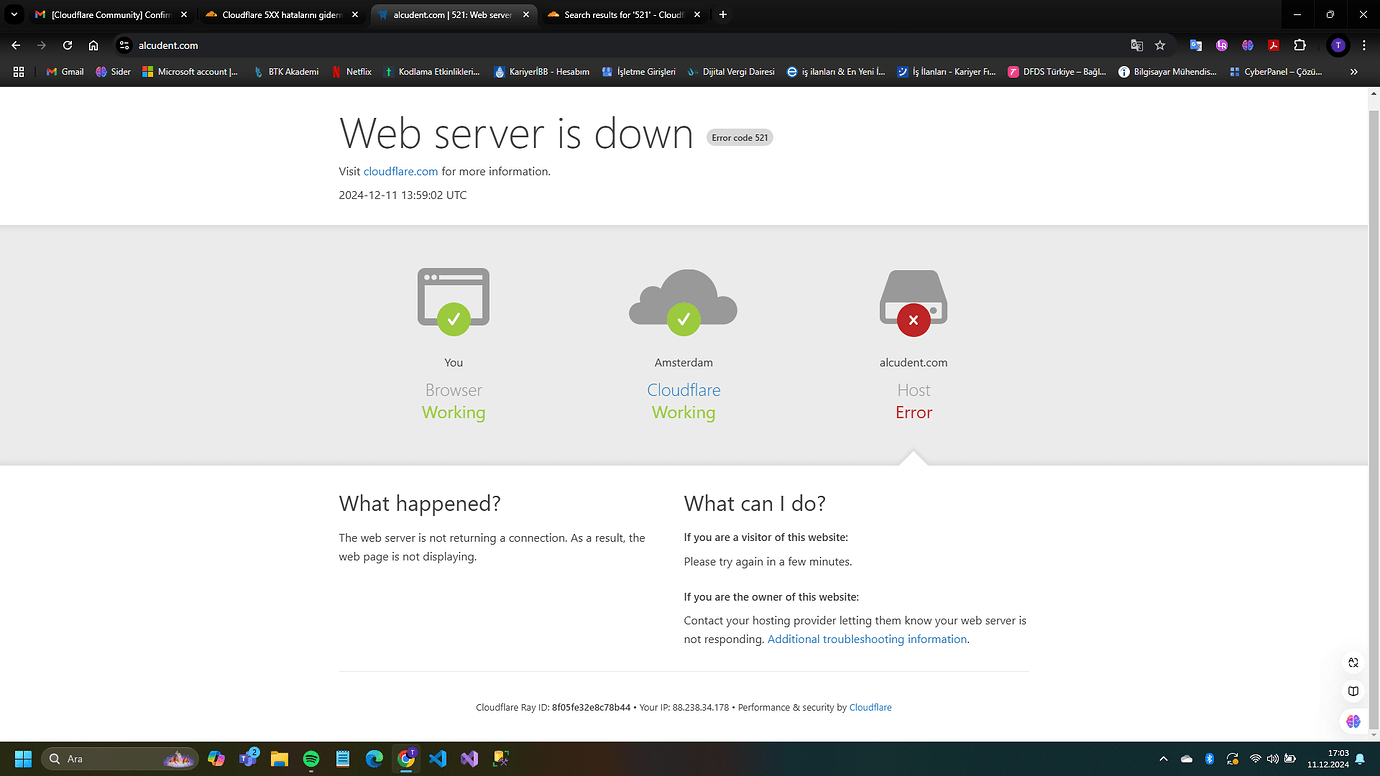Open Additional troubleshooting information link
The height and width of the screenshot is (776, 1380).
click(x=867, y=639)
